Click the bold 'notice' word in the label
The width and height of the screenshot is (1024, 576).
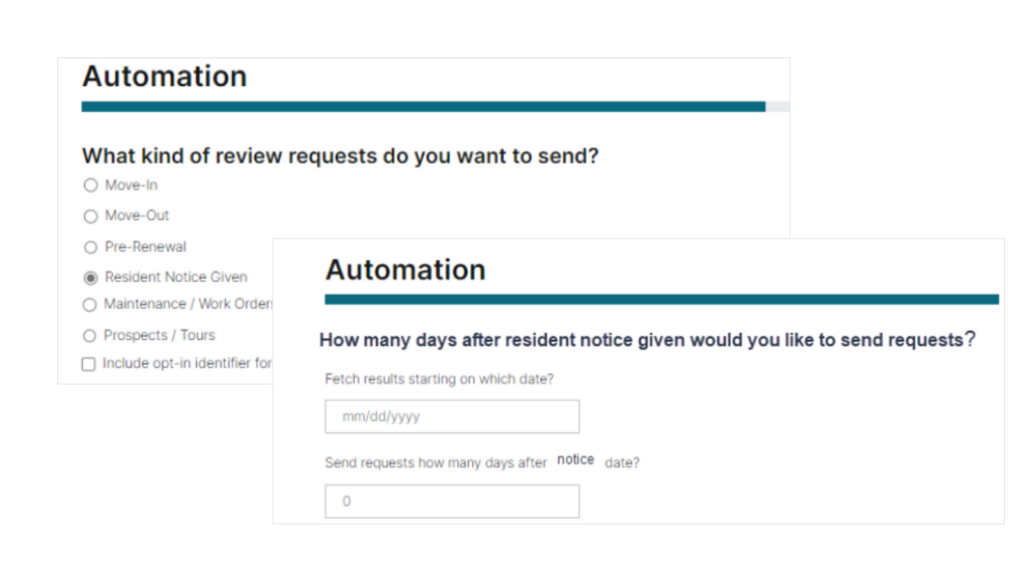tap(575, 460)
